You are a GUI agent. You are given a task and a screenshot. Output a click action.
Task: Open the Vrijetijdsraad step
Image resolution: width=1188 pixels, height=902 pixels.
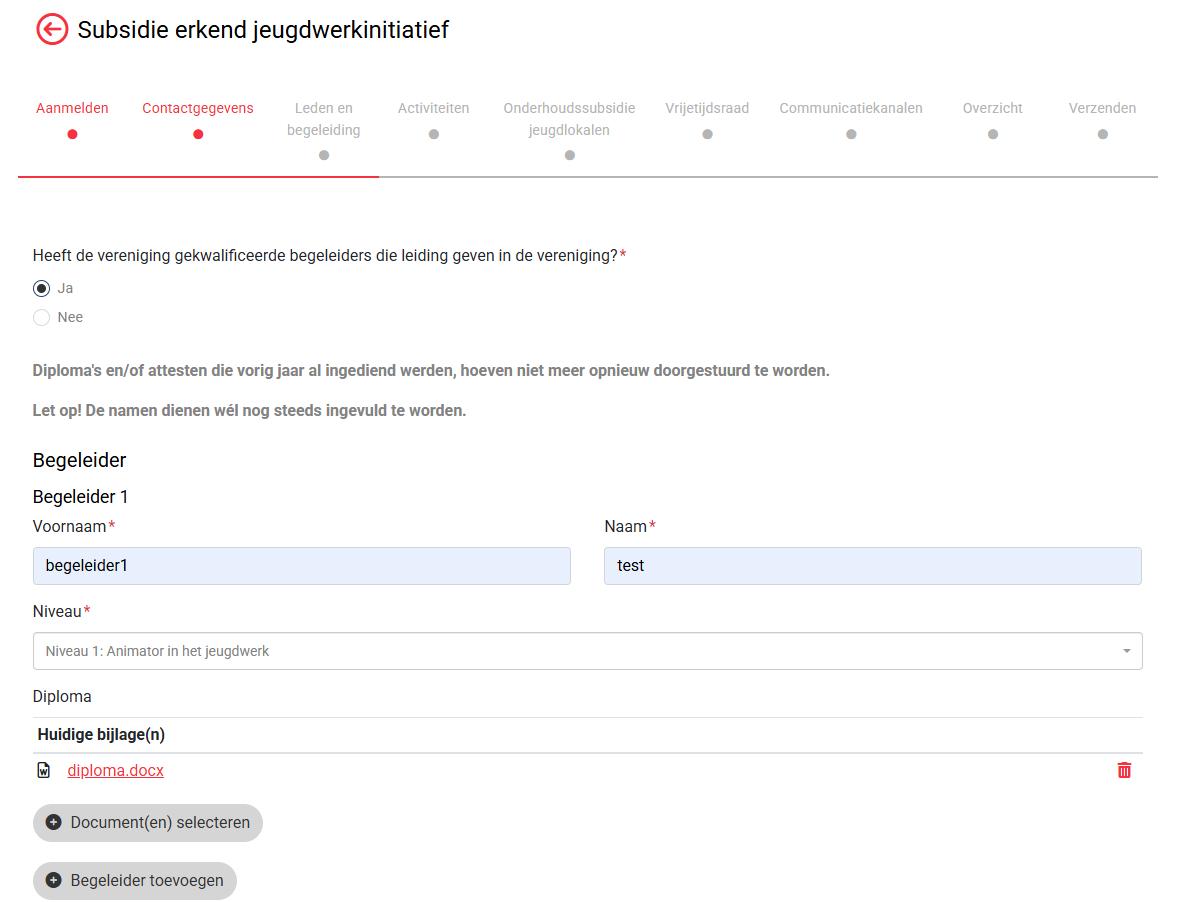tap(707, 108)
